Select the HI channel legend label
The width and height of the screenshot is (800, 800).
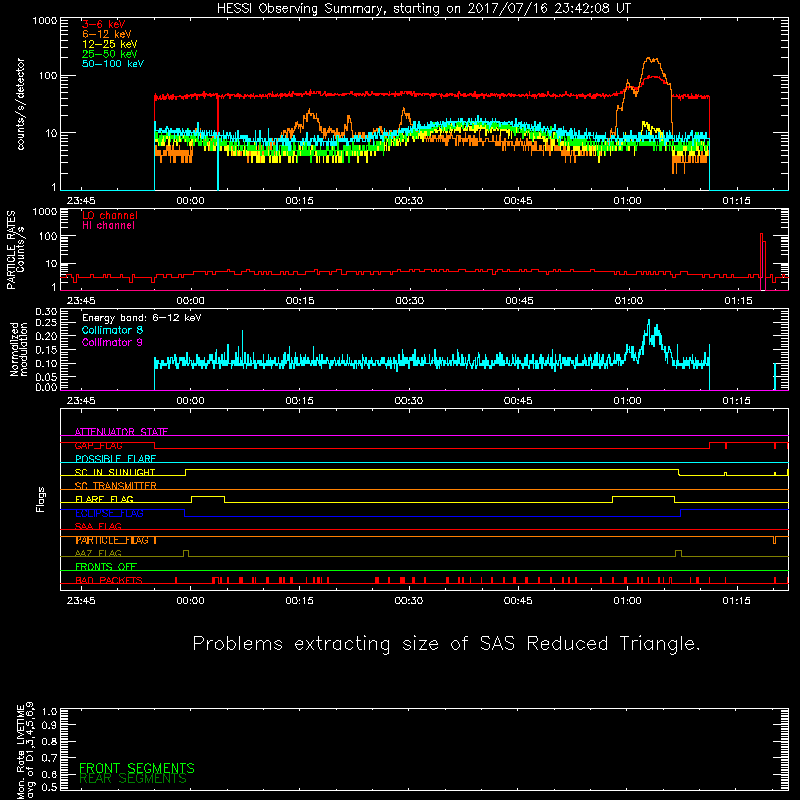pos(108,226)
